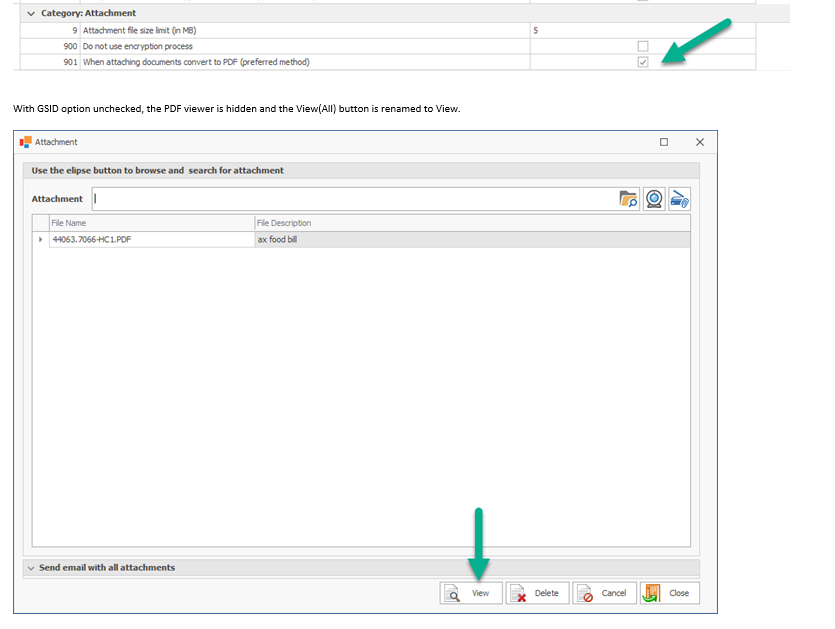This screenshot has height=629, width=835.
Task: Sort by File Description column header
Action: (x=470, y=223)
